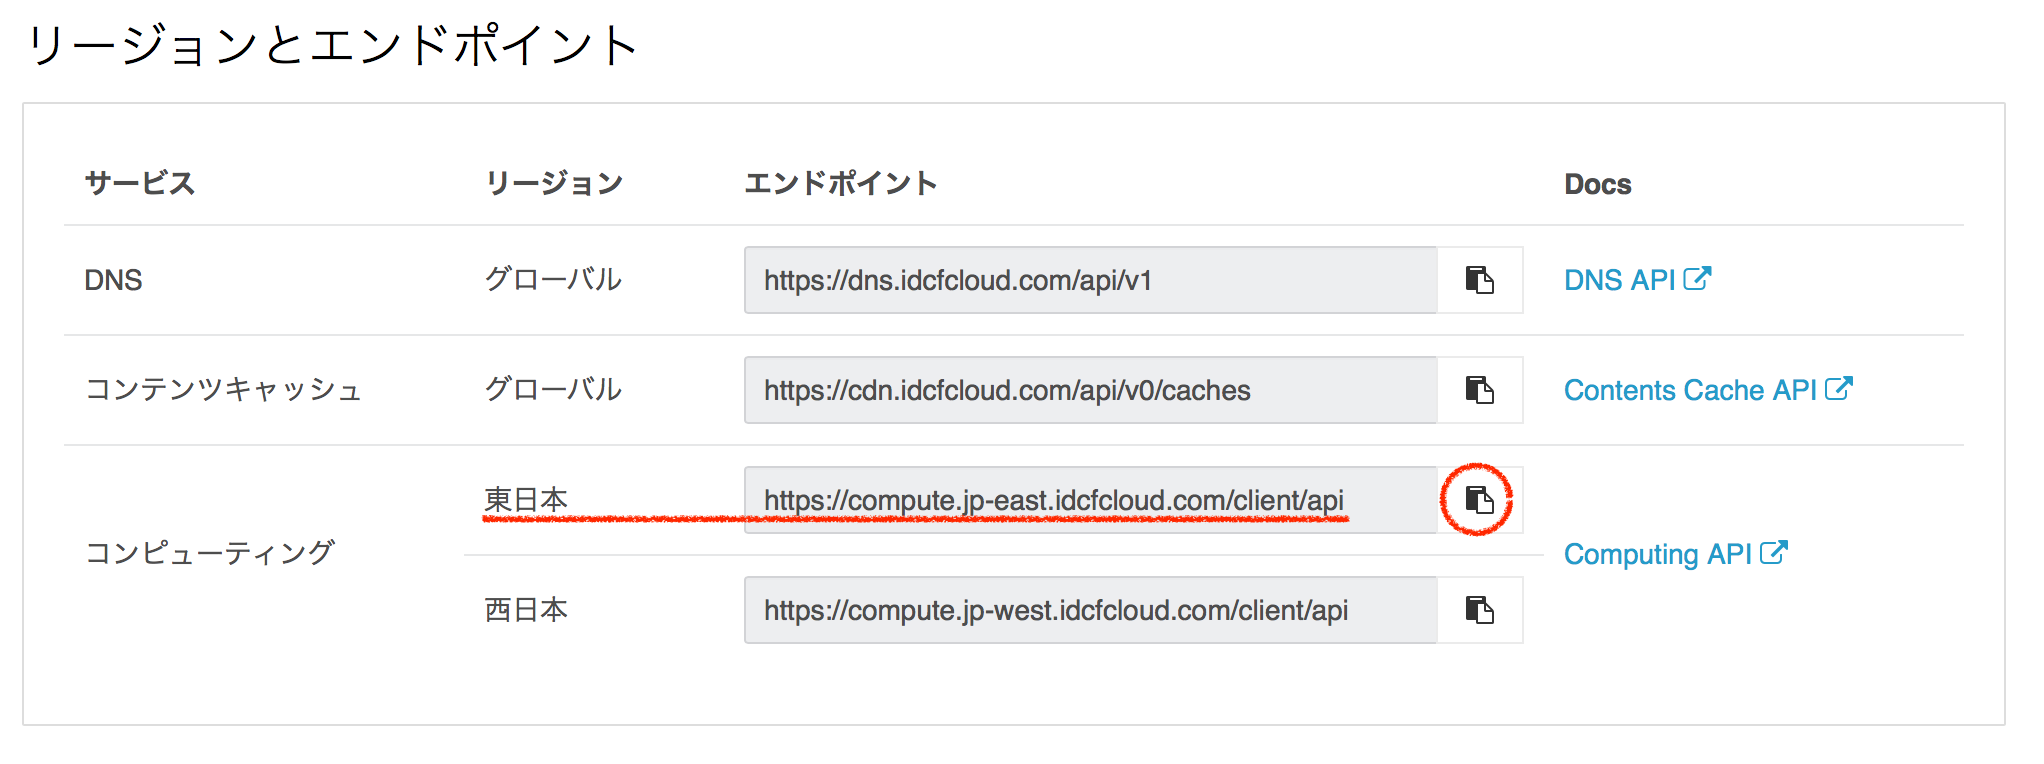Click the Docs column header
Image resolution: width=2044 pixels, height=764 pixels.
pos(1597,185)
